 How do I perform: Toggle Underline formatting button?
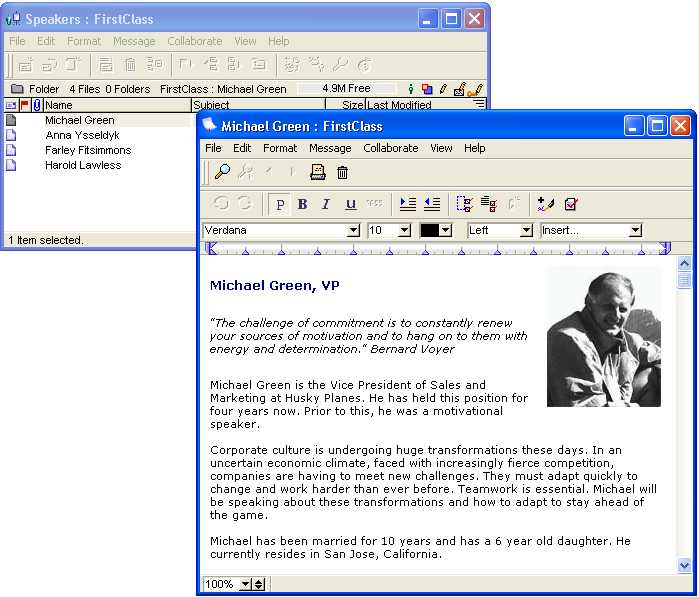350,204
